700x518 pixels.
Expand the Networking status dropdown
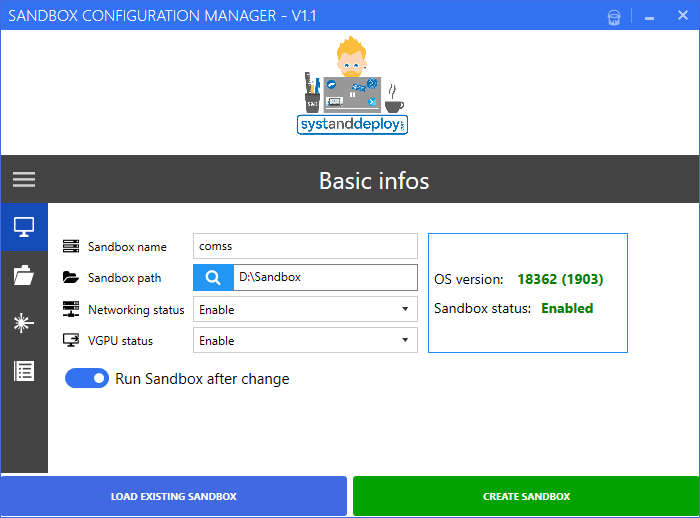coord(305,309)
